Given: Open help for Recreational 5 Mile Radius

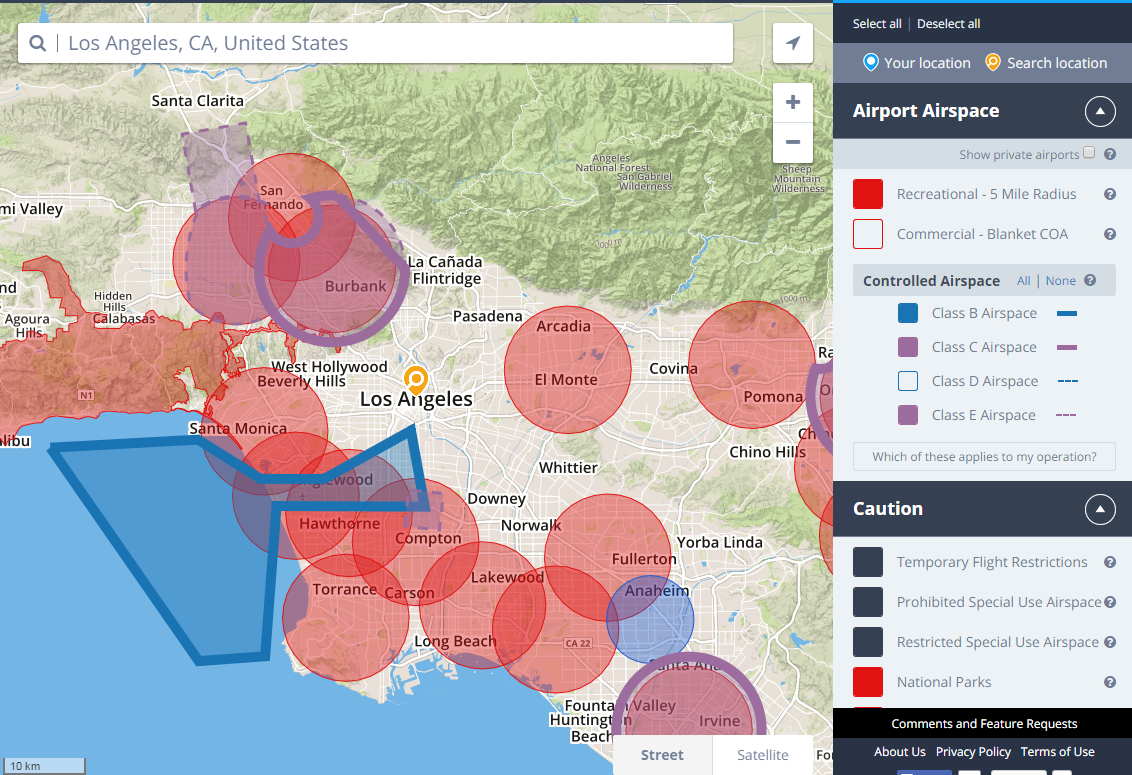Looking at the screenshot, I should 1110,194.
